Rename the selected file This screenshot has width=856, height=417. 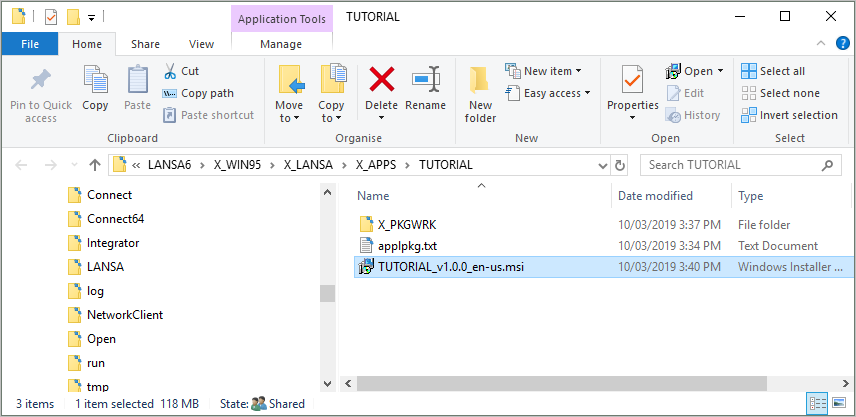pos(426,87)
